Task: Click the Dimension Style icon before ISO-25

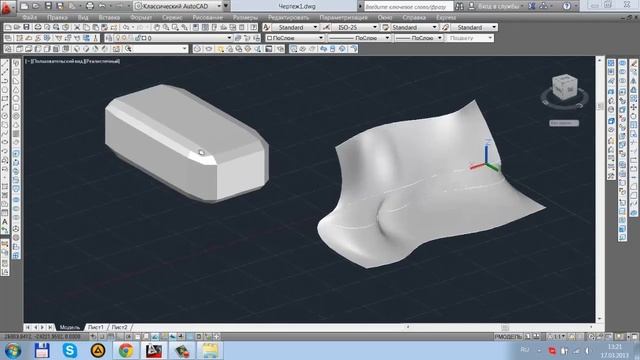Action: pyautogui.click(x=326, y=27)
